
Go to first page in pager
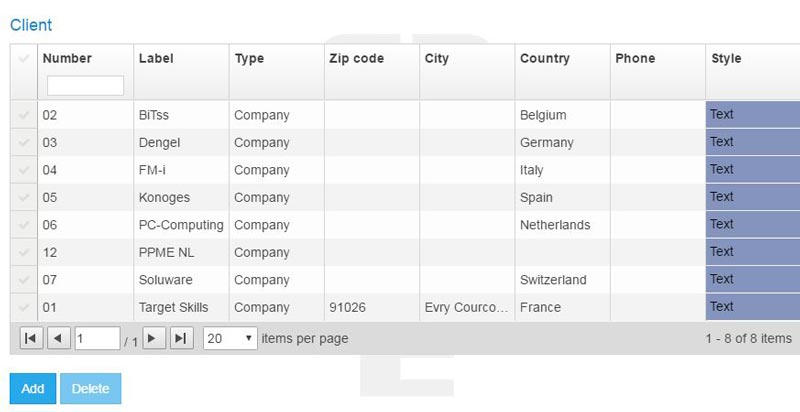pyautogui.click(x=31, y=339)
